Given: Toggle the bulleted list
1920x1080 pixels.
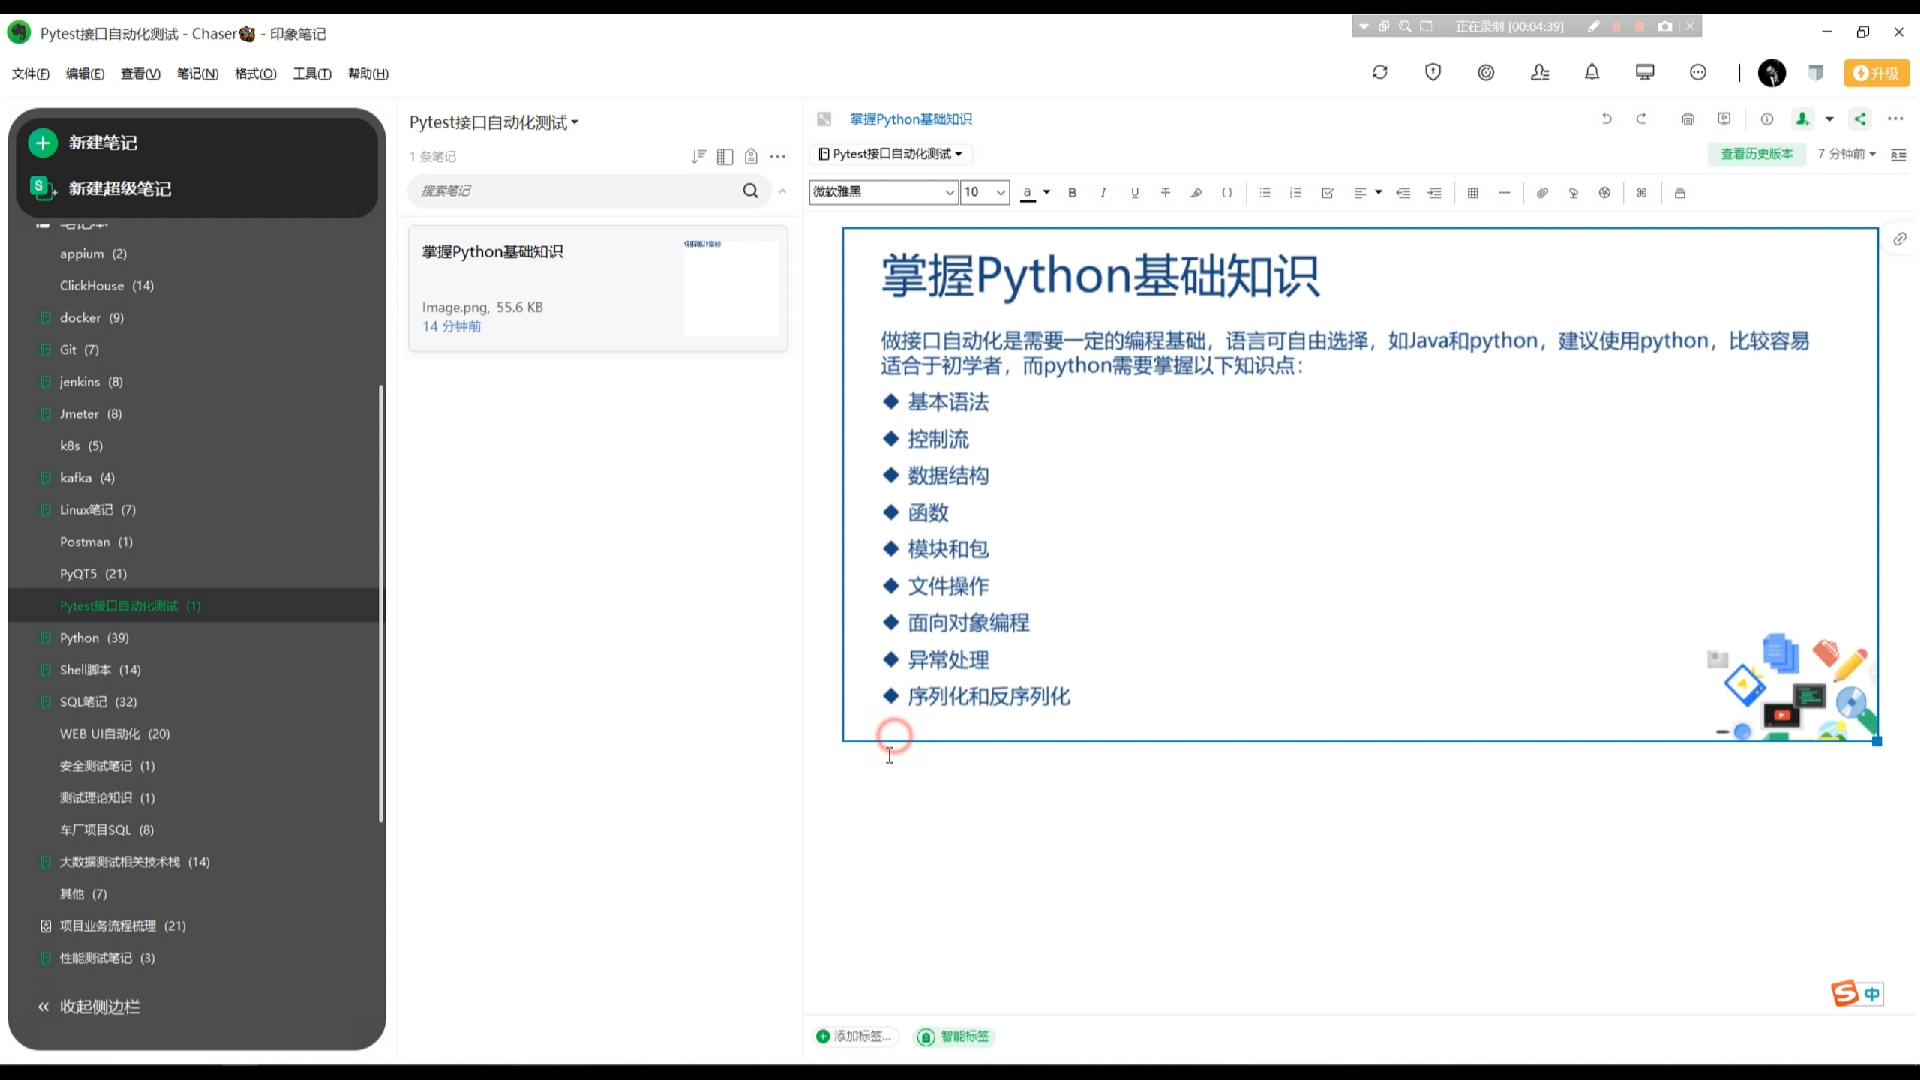Looking at the screenshot, I should tap(1265, 193).
